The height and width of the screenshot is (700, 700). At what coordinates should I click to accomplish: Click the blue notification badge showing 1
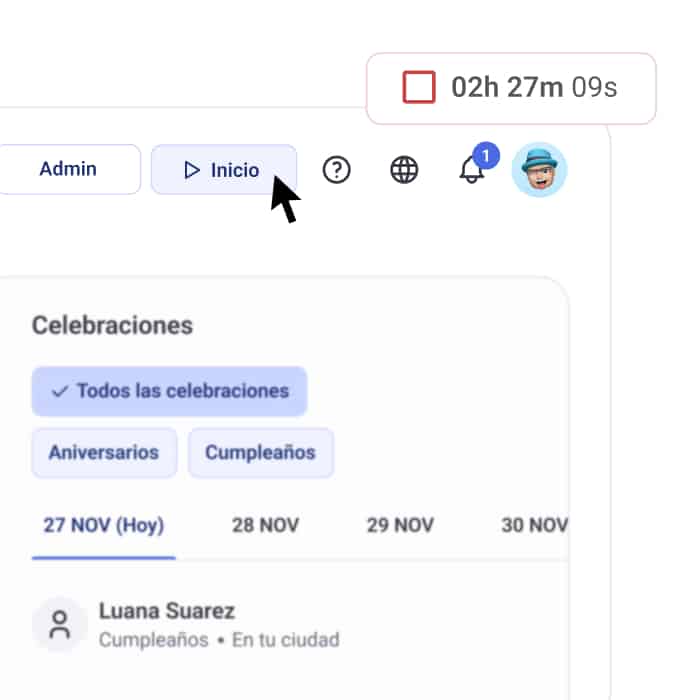coord(486,156)
